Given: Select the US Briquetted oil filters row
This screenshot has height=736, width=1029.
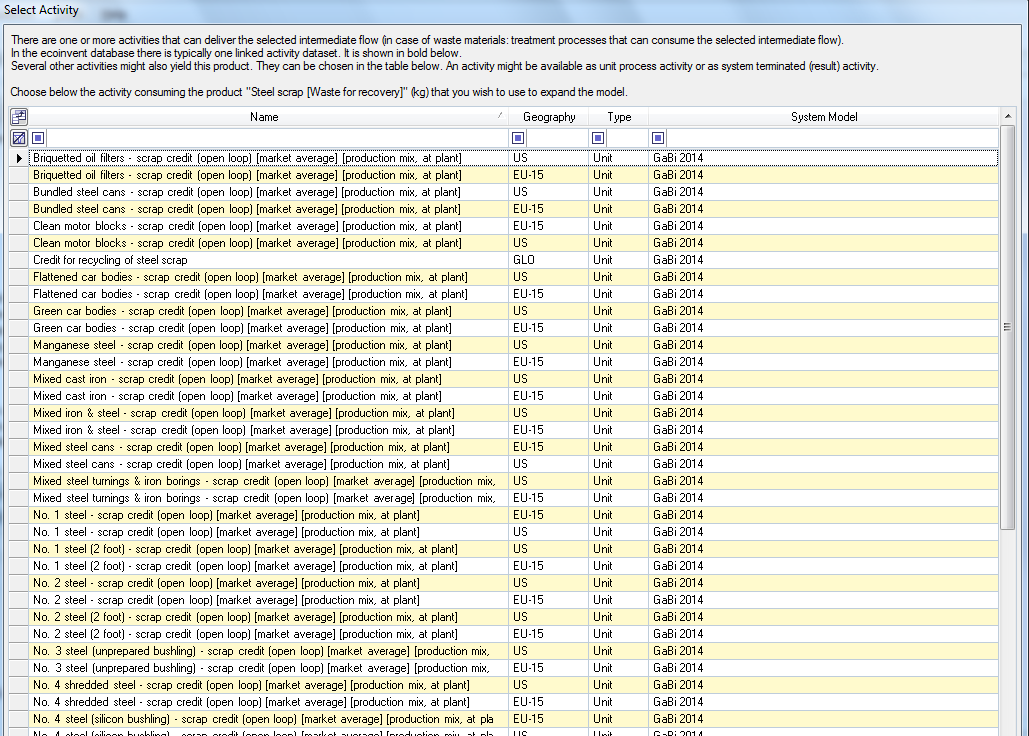Looking at the screenshot, I should [504, 158].
